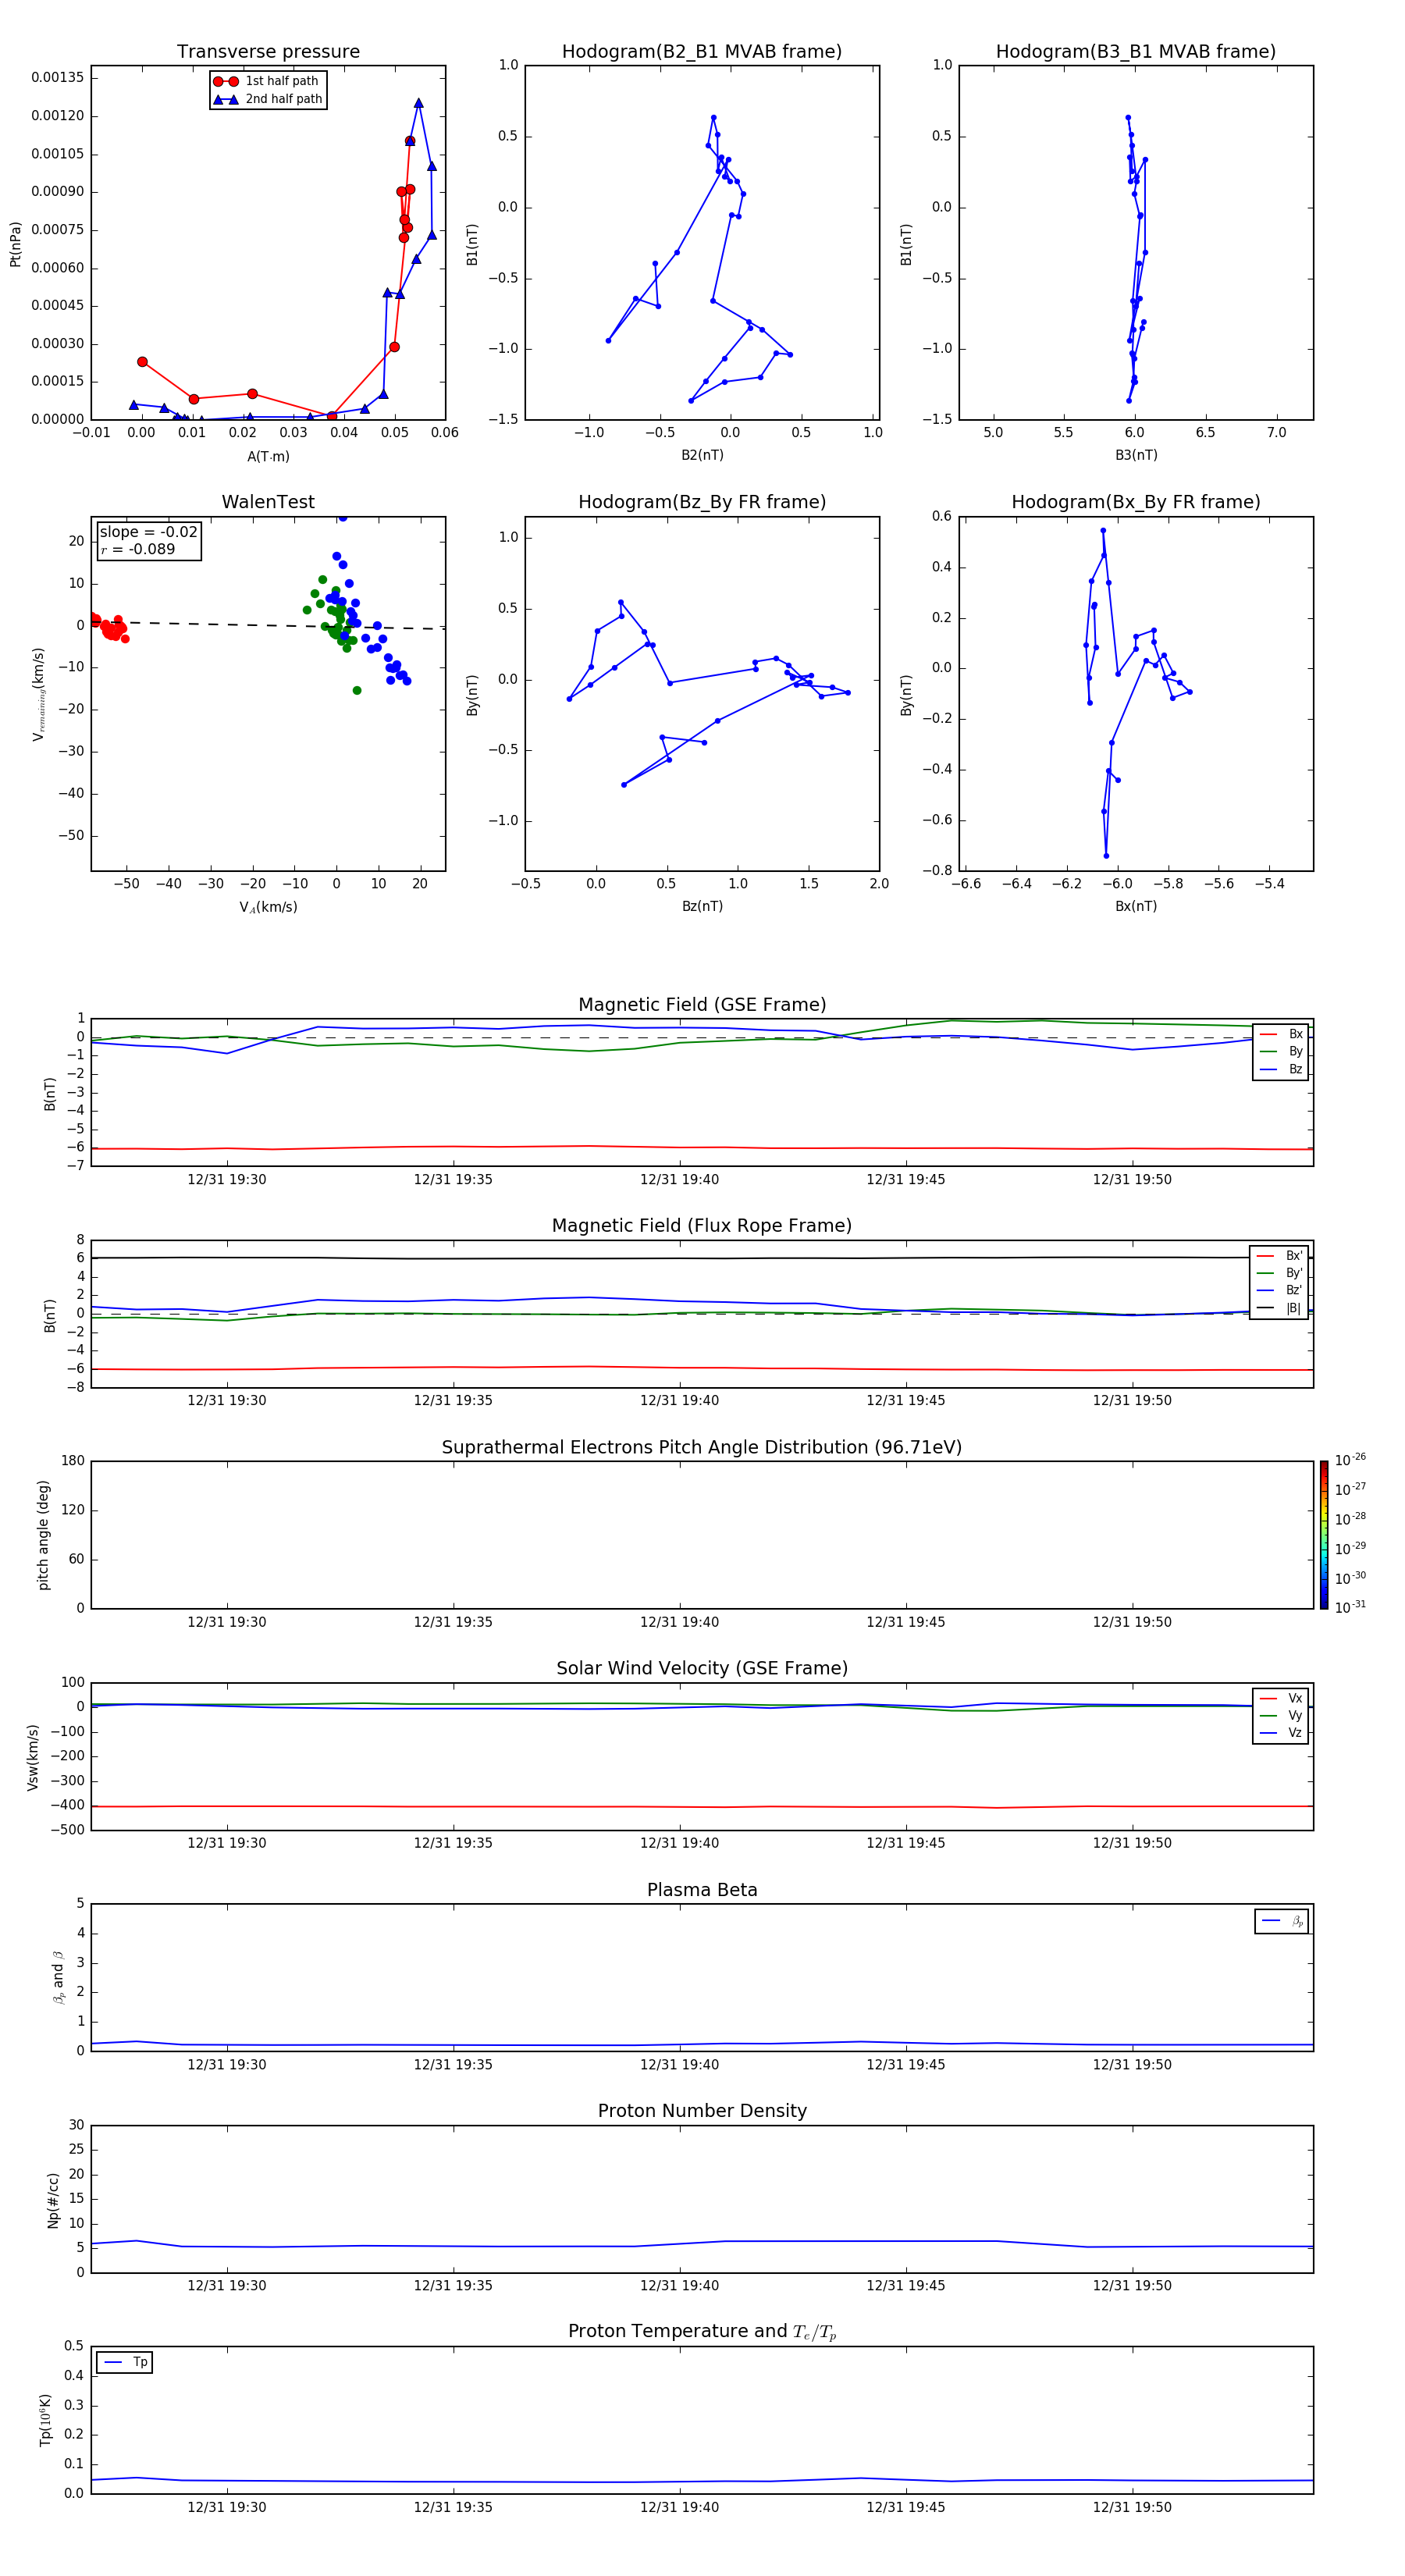Click the '-500' tick on Solar Wind Velocity axis
The height and width of the screenshot is (2576, 1405).
click(68, 1830)
